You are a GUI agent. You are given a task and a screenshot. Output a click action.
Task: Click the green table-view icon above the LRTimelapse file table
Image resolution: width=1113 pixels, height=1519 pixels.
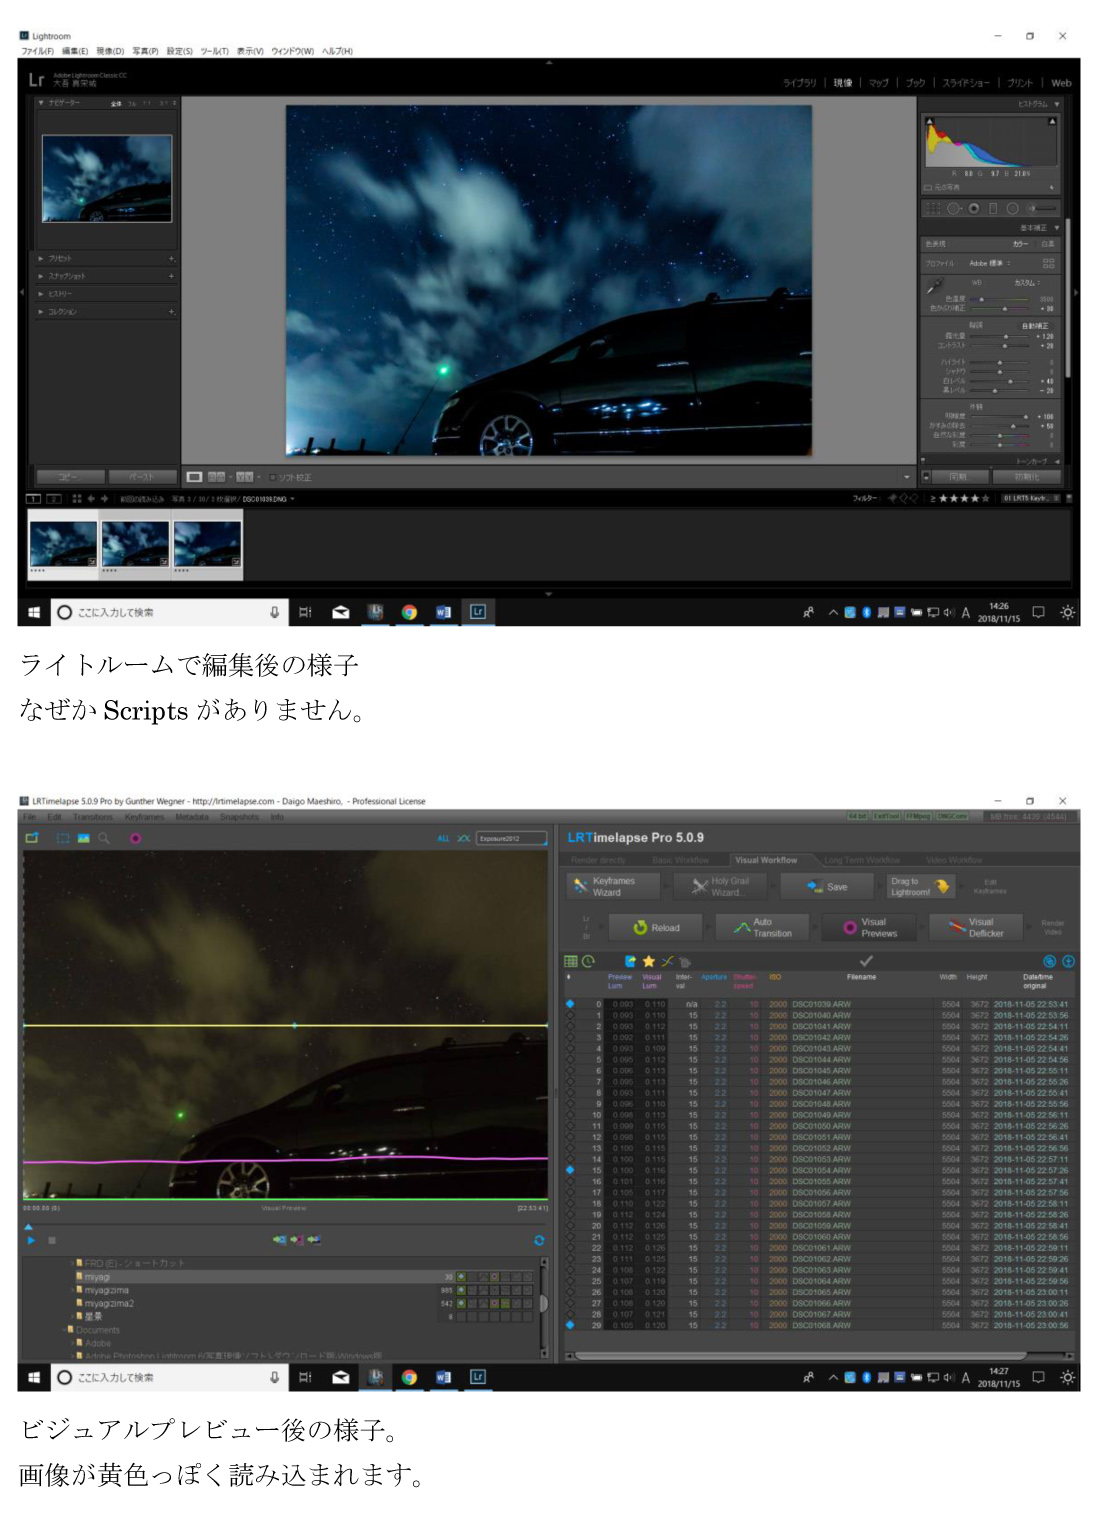(571, 961)
